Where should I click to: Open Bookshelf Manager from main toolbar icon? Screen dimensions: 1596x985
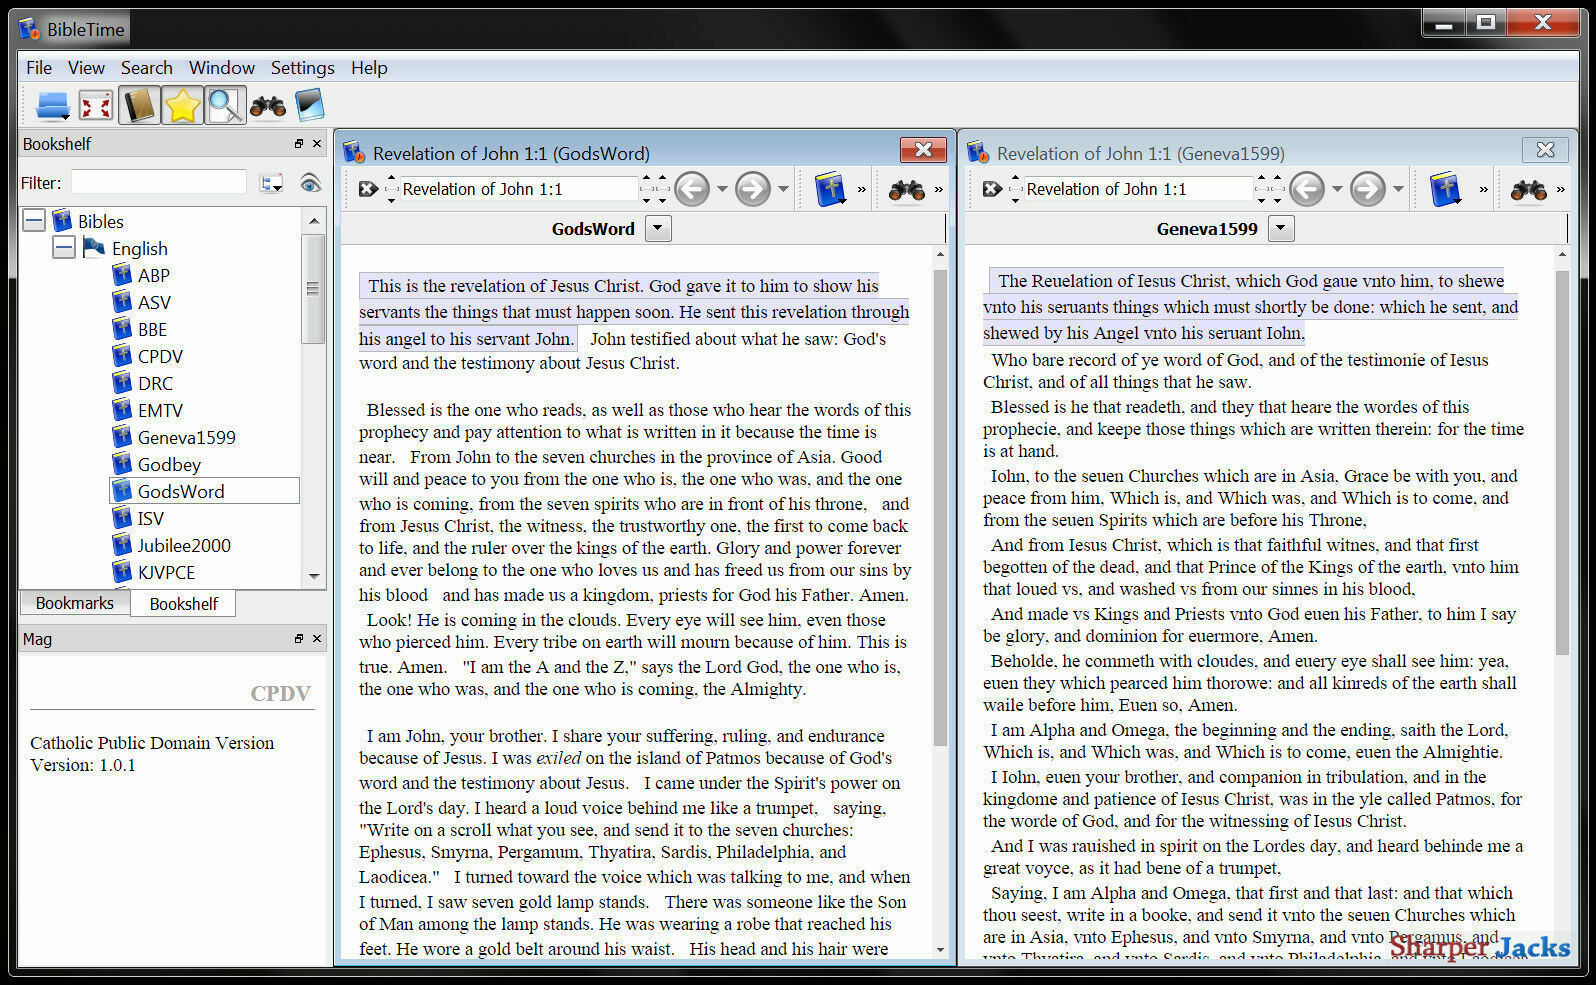(x=309, y=105)
